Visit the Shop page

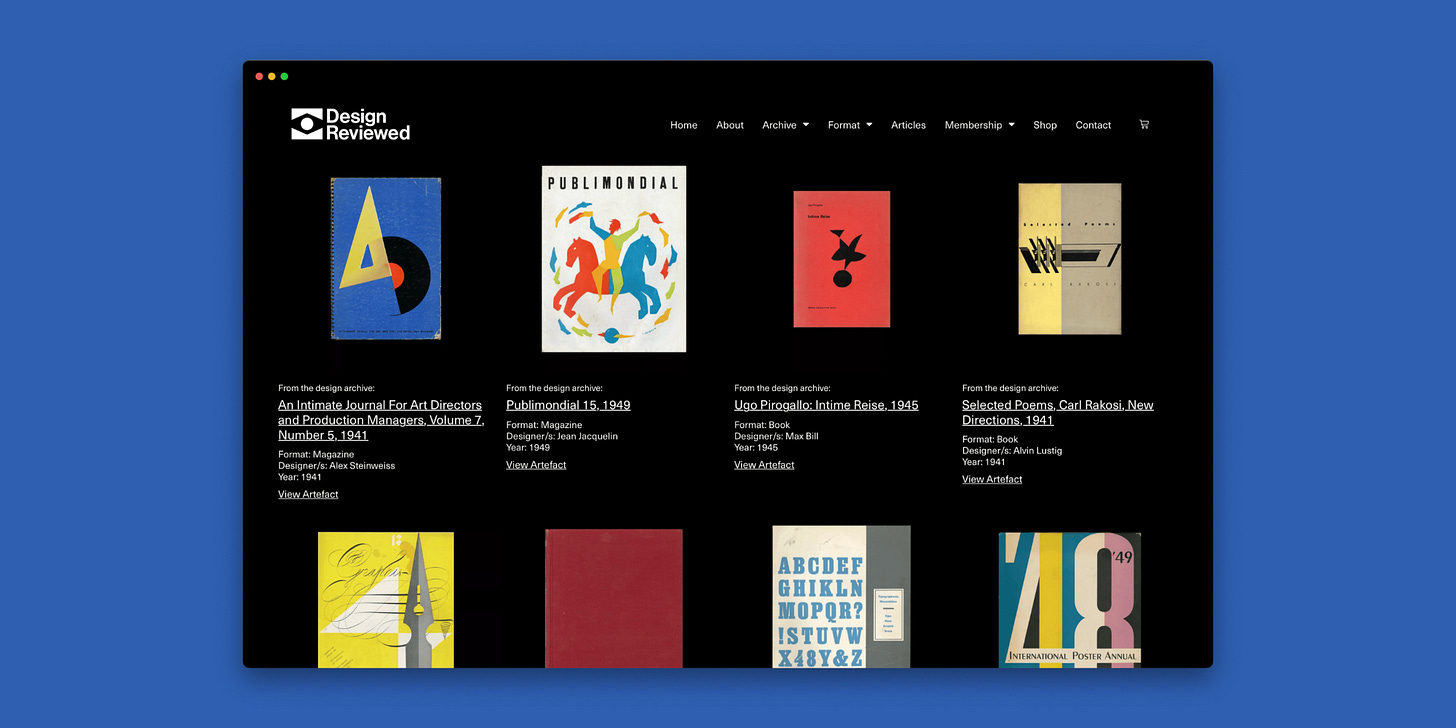[x=1045, y=125]
